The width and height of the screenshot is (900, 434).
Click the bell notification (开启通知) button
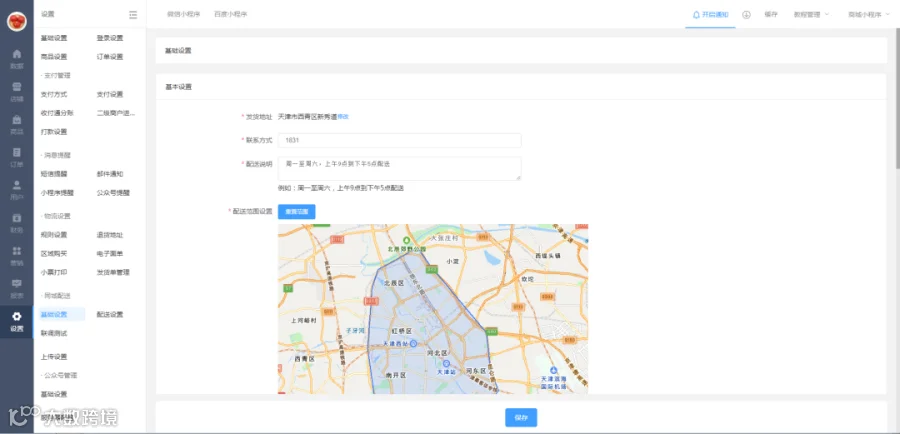tap(711, 15)
